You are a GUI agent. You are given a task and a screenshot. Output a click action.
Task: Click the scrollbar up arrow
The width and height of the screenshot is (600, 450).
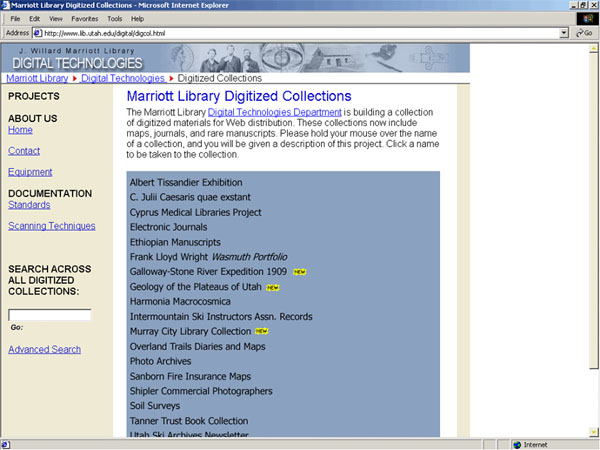click(593, 49)
